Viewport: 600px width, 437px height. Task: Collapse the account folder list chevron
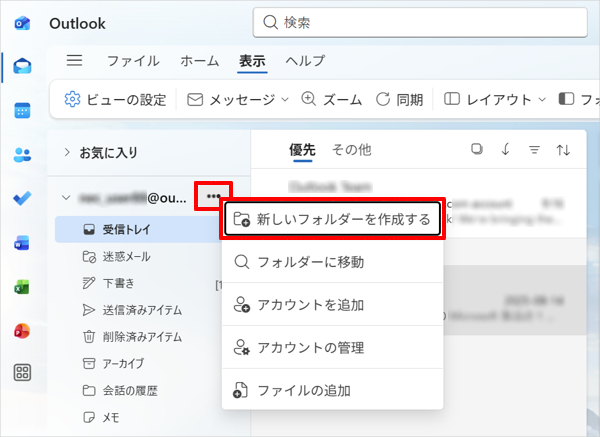pyautogui.click(x=66, y=197)
